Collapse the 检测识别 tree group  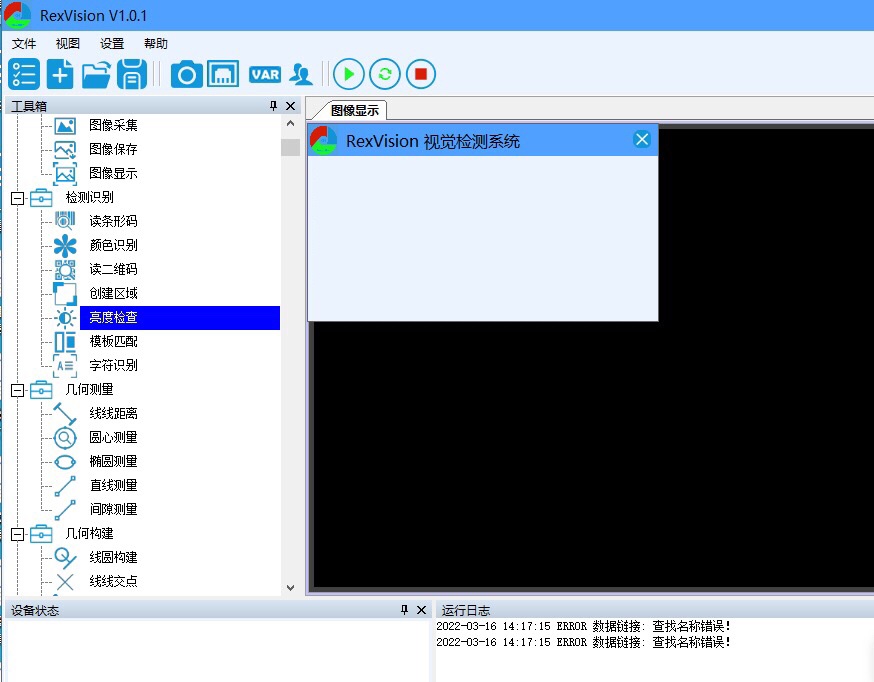[18, 198]
